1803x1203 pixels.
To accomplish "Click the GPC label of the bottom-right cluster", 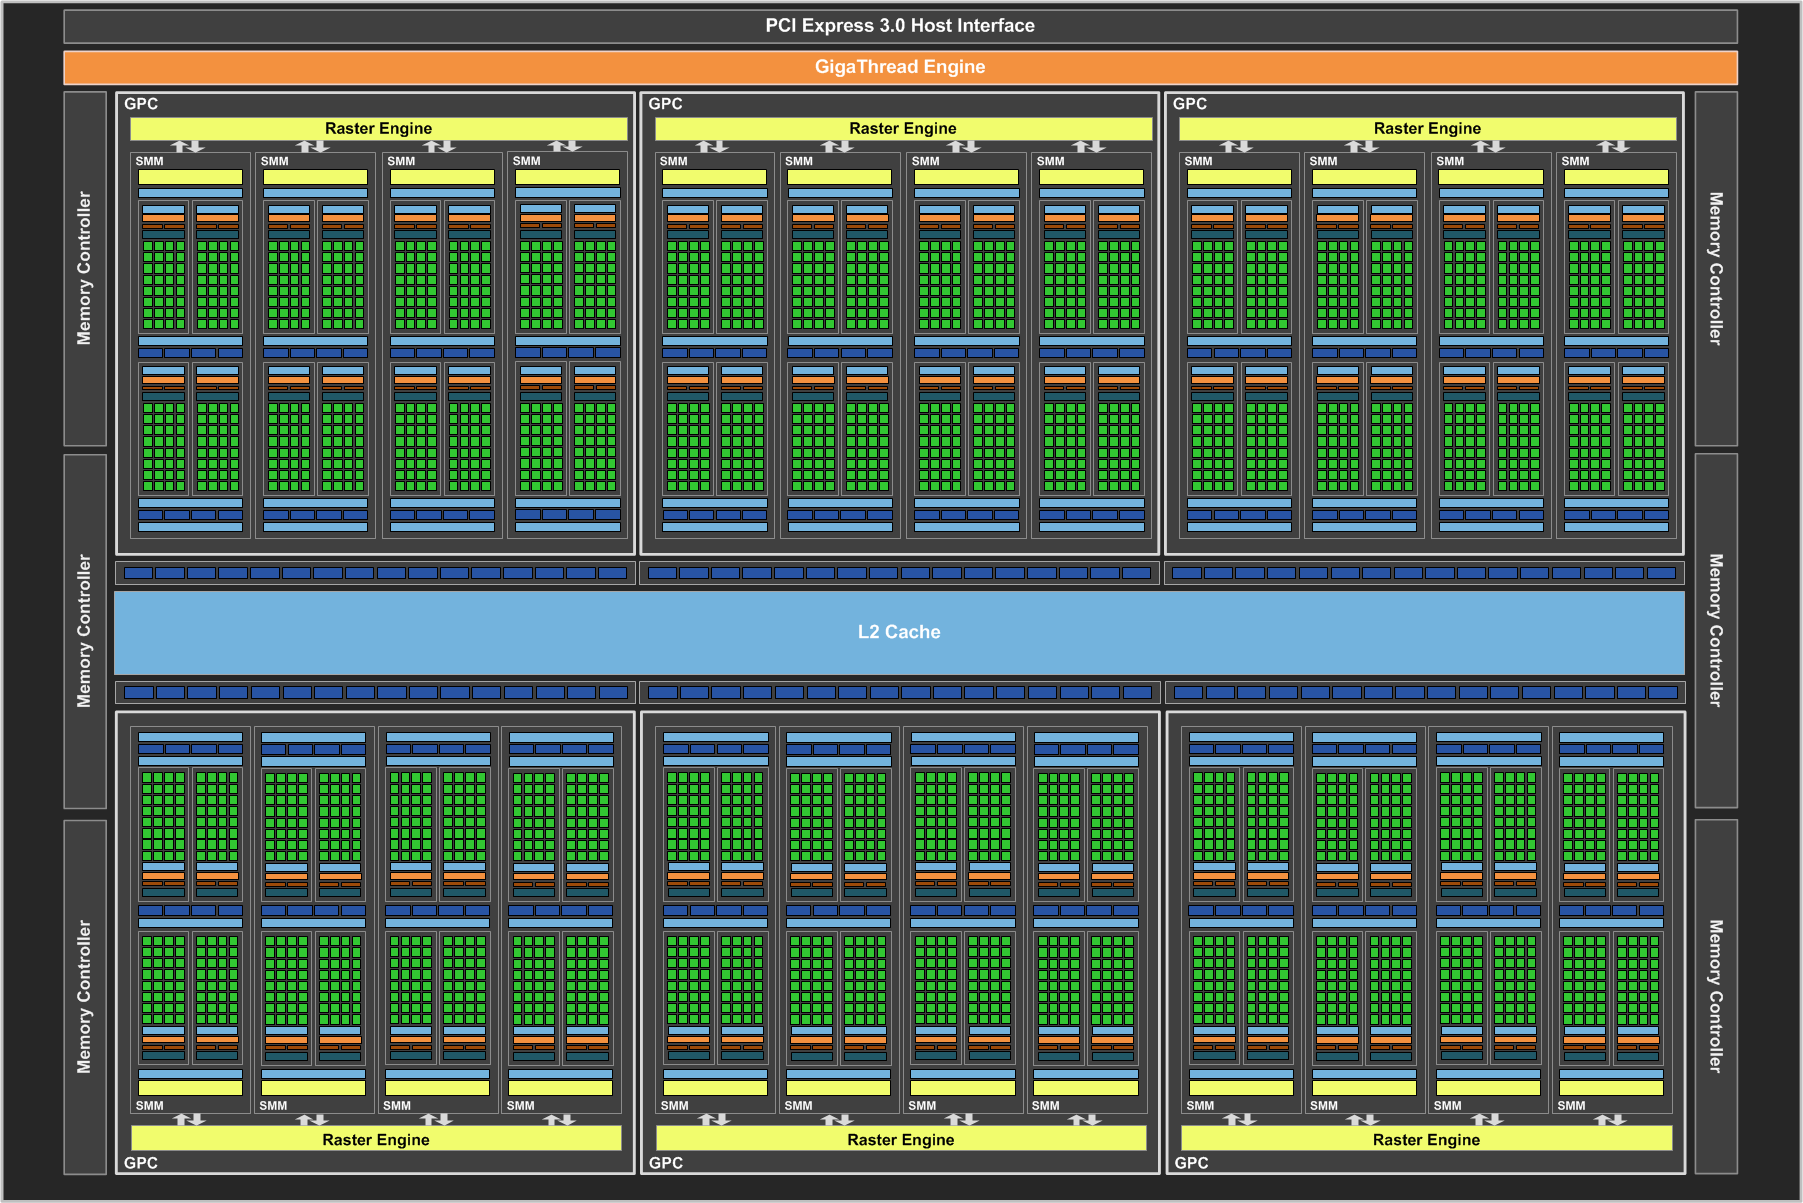I will (1191, 1163).
